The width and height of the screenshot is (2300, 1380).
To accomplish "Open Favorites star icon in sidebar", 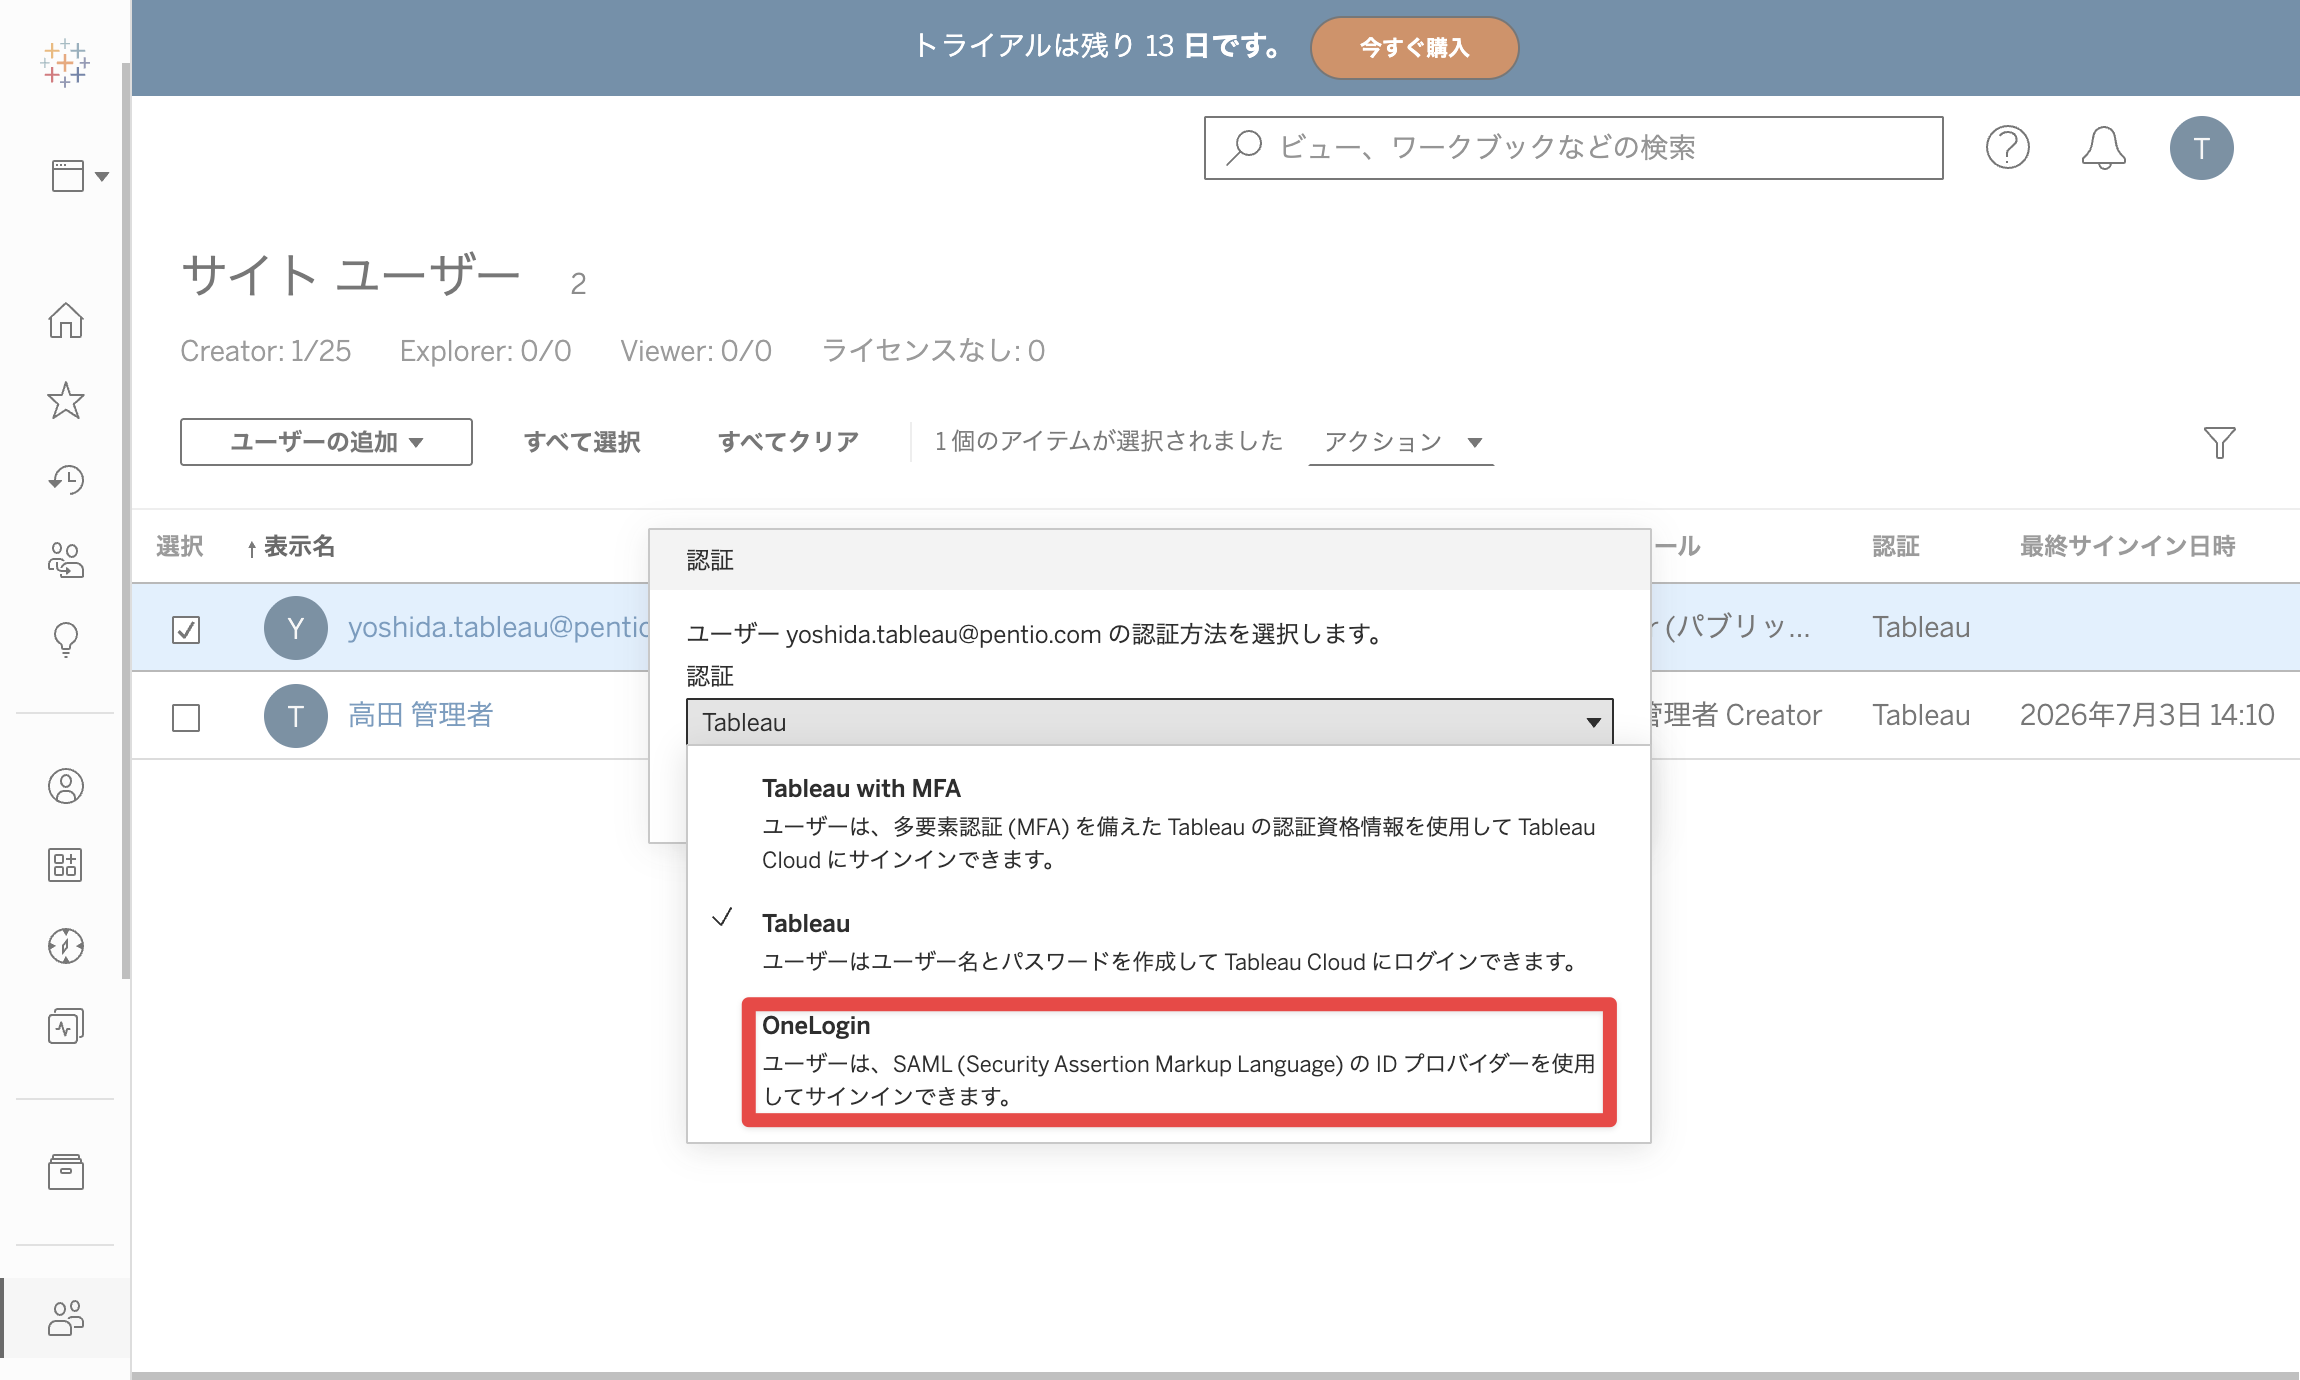I will [x=66, y=400].
